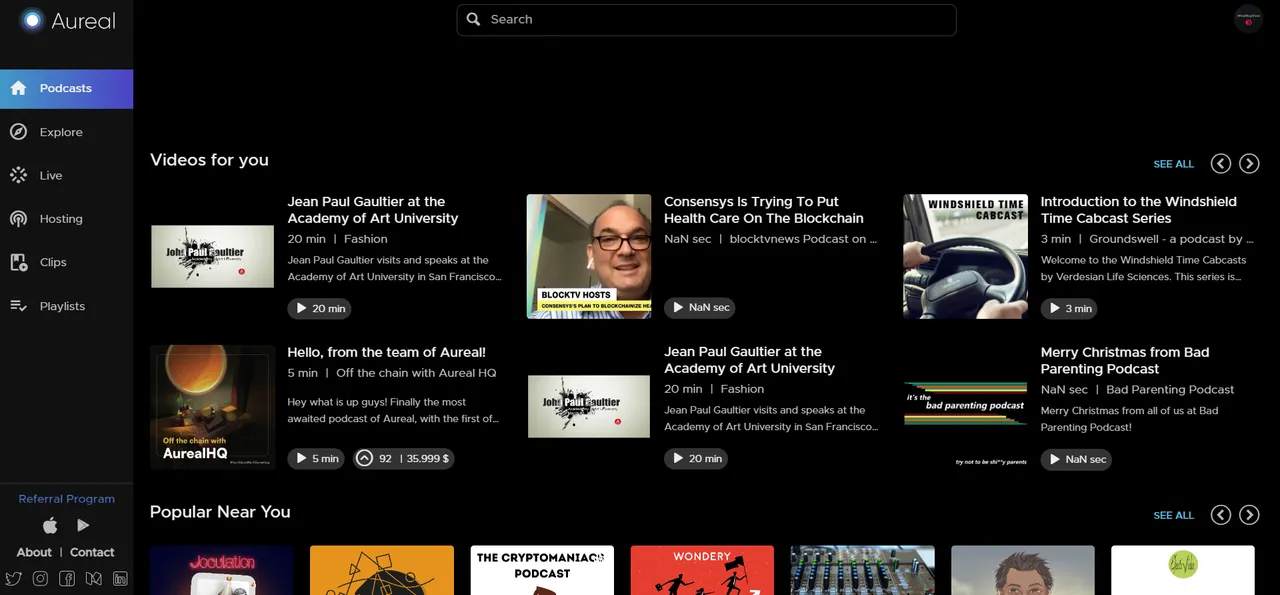The width and height of the screenshot is (1280, 595).
Task: Click the Live broadcast icon
Action: coord(18,175)
